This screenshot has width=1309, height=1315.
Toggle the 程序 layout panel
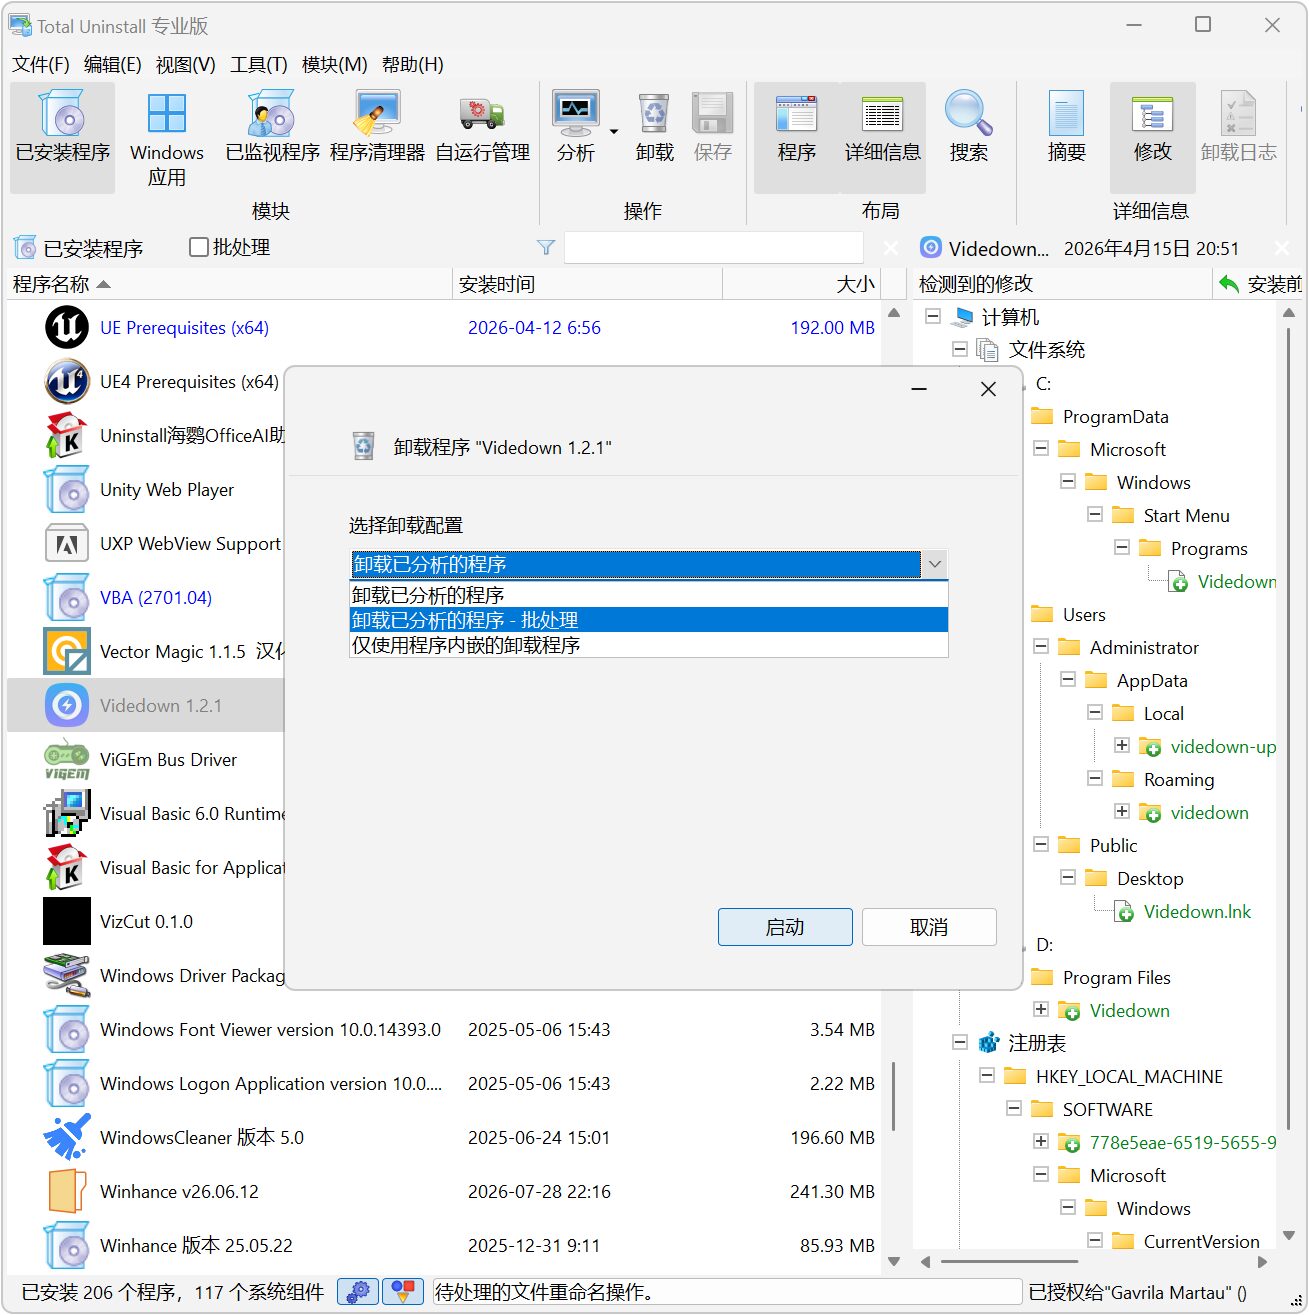(x=797, y=137)
